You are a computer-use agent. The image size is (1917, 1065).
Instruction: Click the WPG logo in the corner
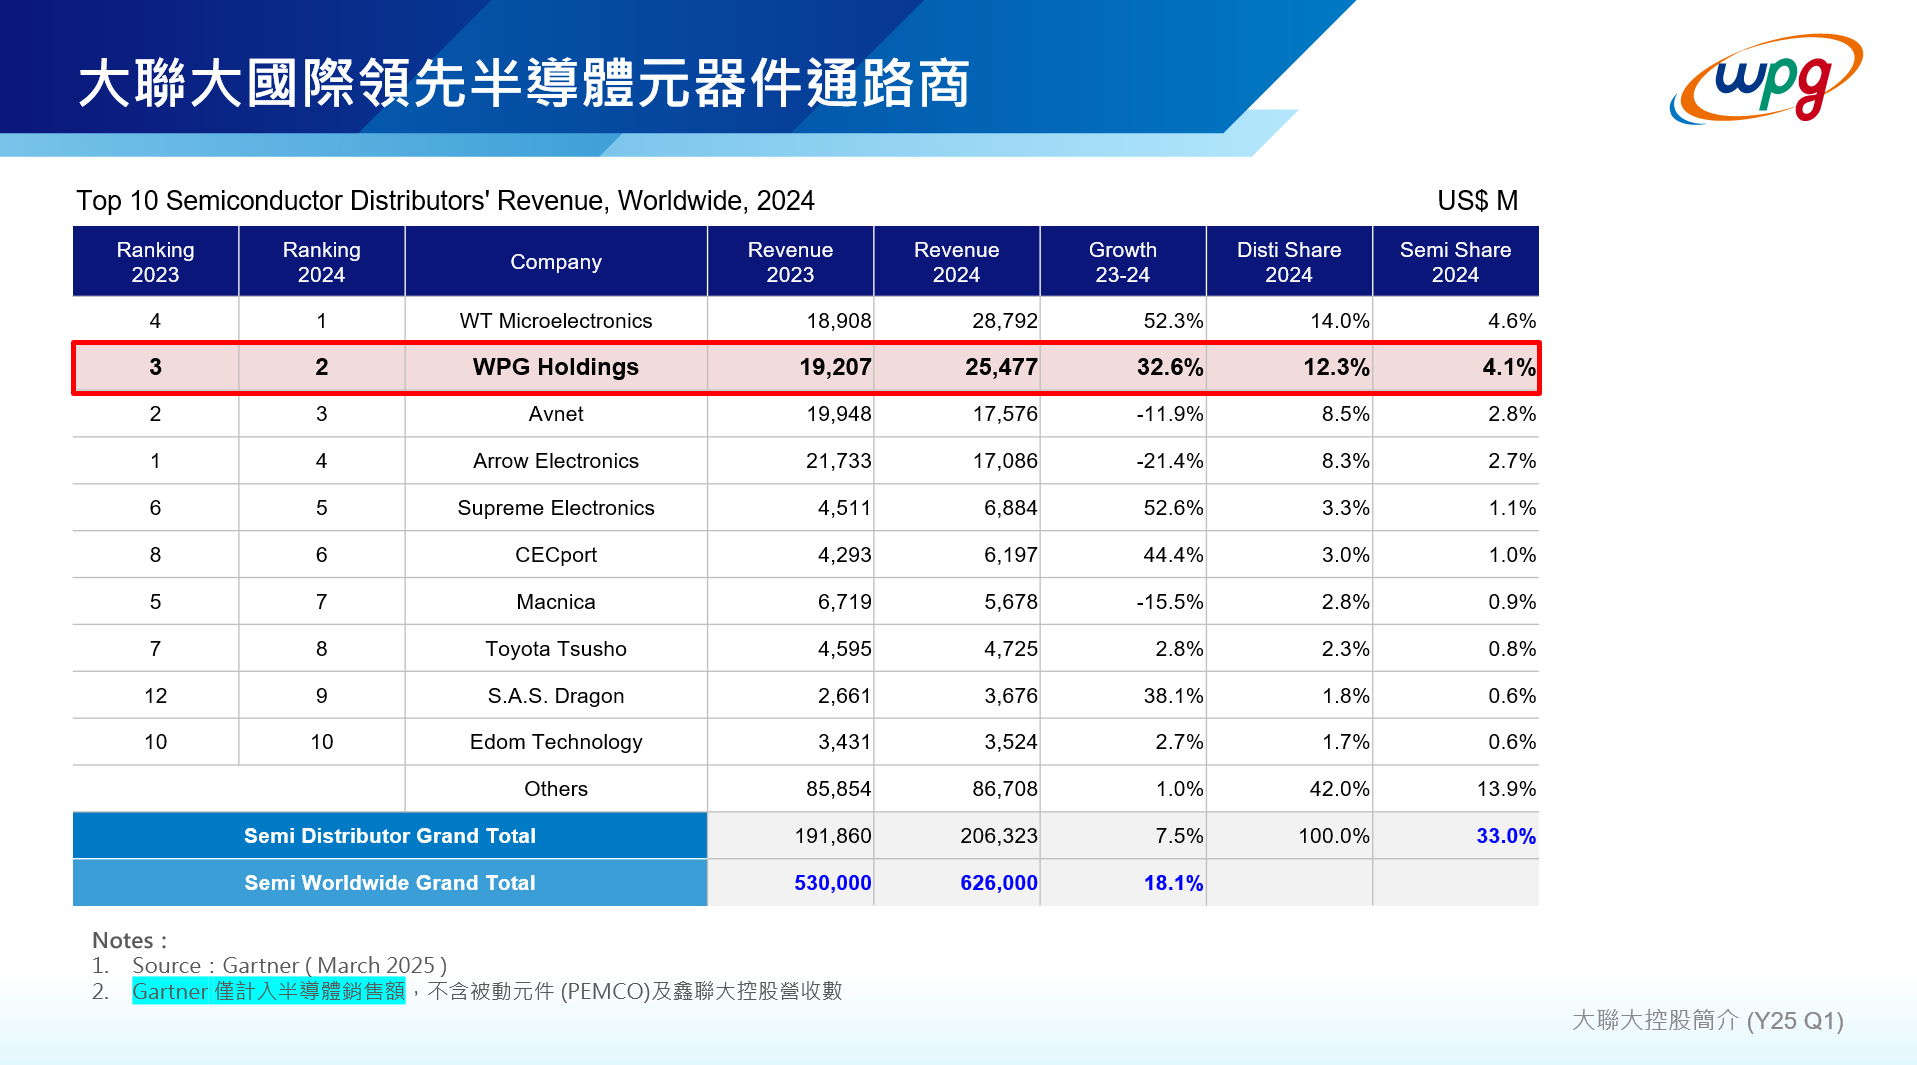pos(1766,79)
